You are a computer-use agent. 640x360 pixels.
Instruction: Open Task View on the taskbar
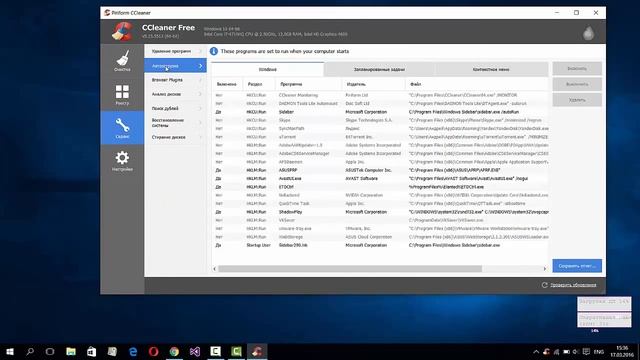[x=50, y=351]
